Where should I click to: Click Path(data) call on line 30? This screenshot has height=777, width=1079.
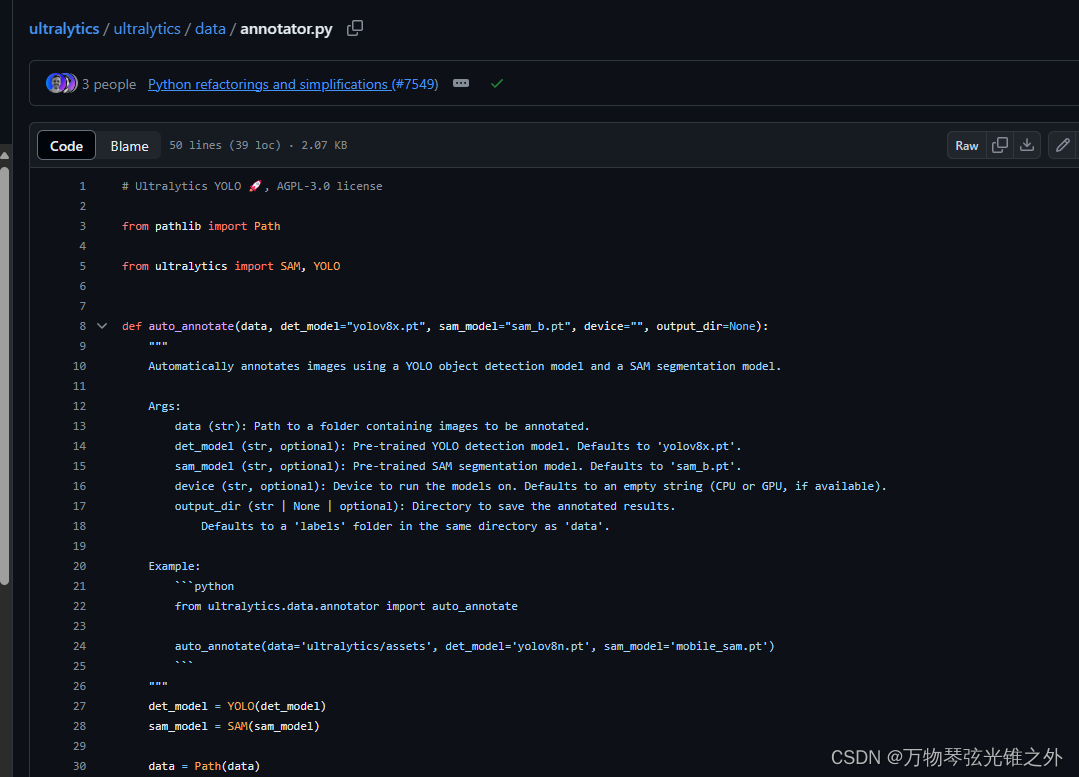(x=227, y=766)
